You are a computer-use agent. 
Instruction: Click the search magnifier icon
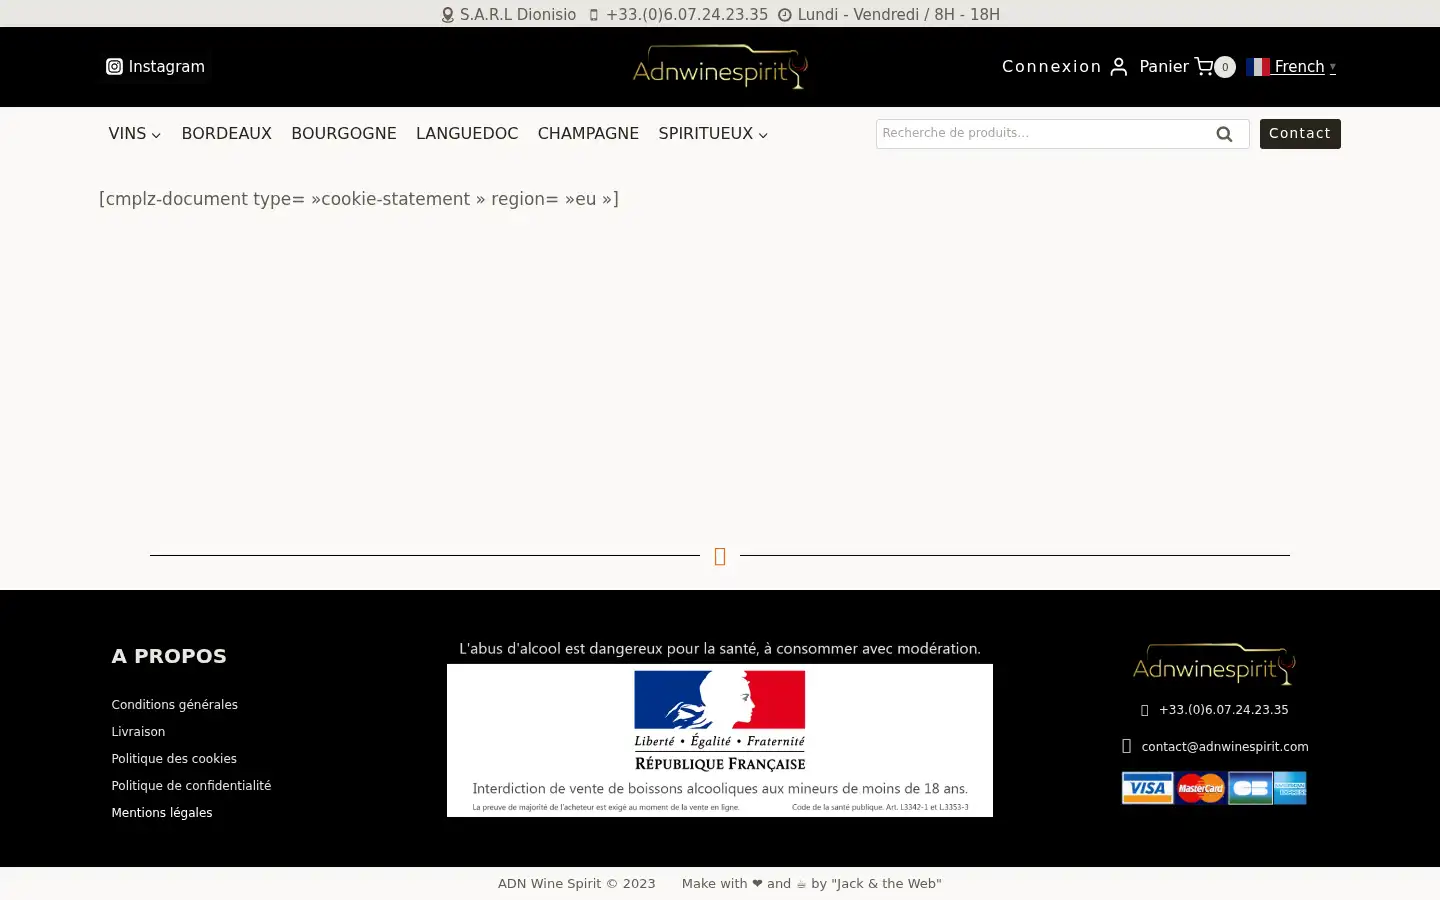[1224, 134]
